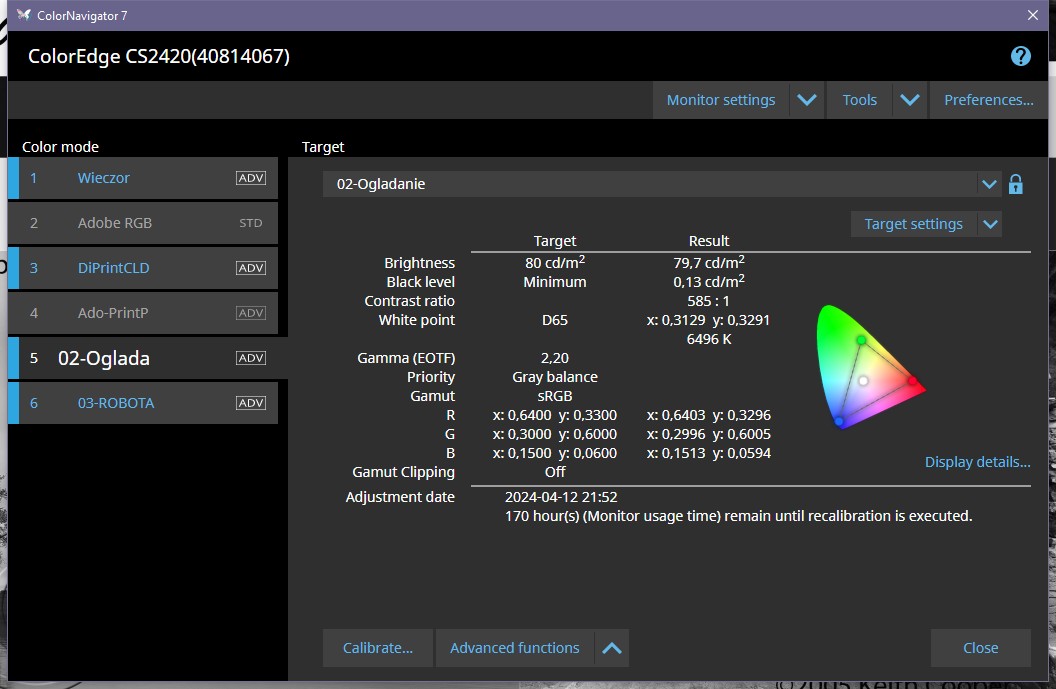
Task: Open Preferences dialog
Action: 988,100
